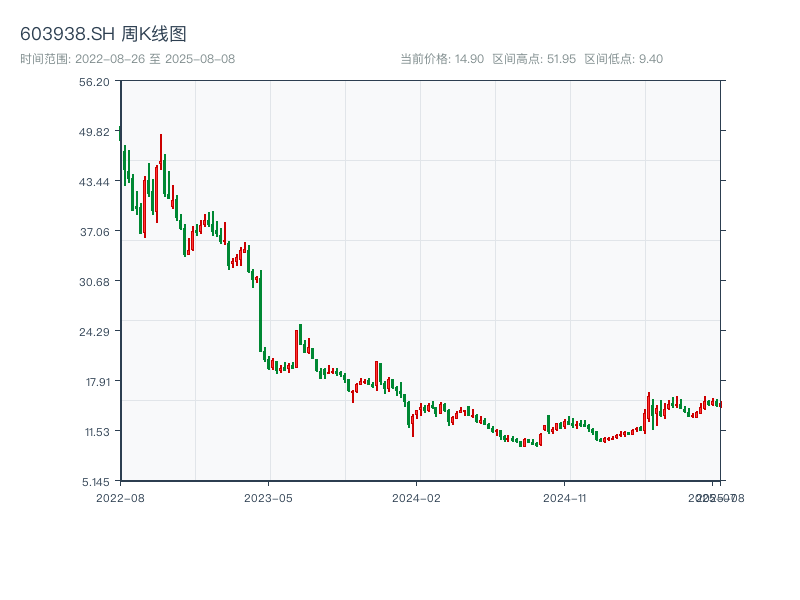Click the 603938.SH 周K线图 chart title
The width and height of the screenshot is (800, 600).
103,34
